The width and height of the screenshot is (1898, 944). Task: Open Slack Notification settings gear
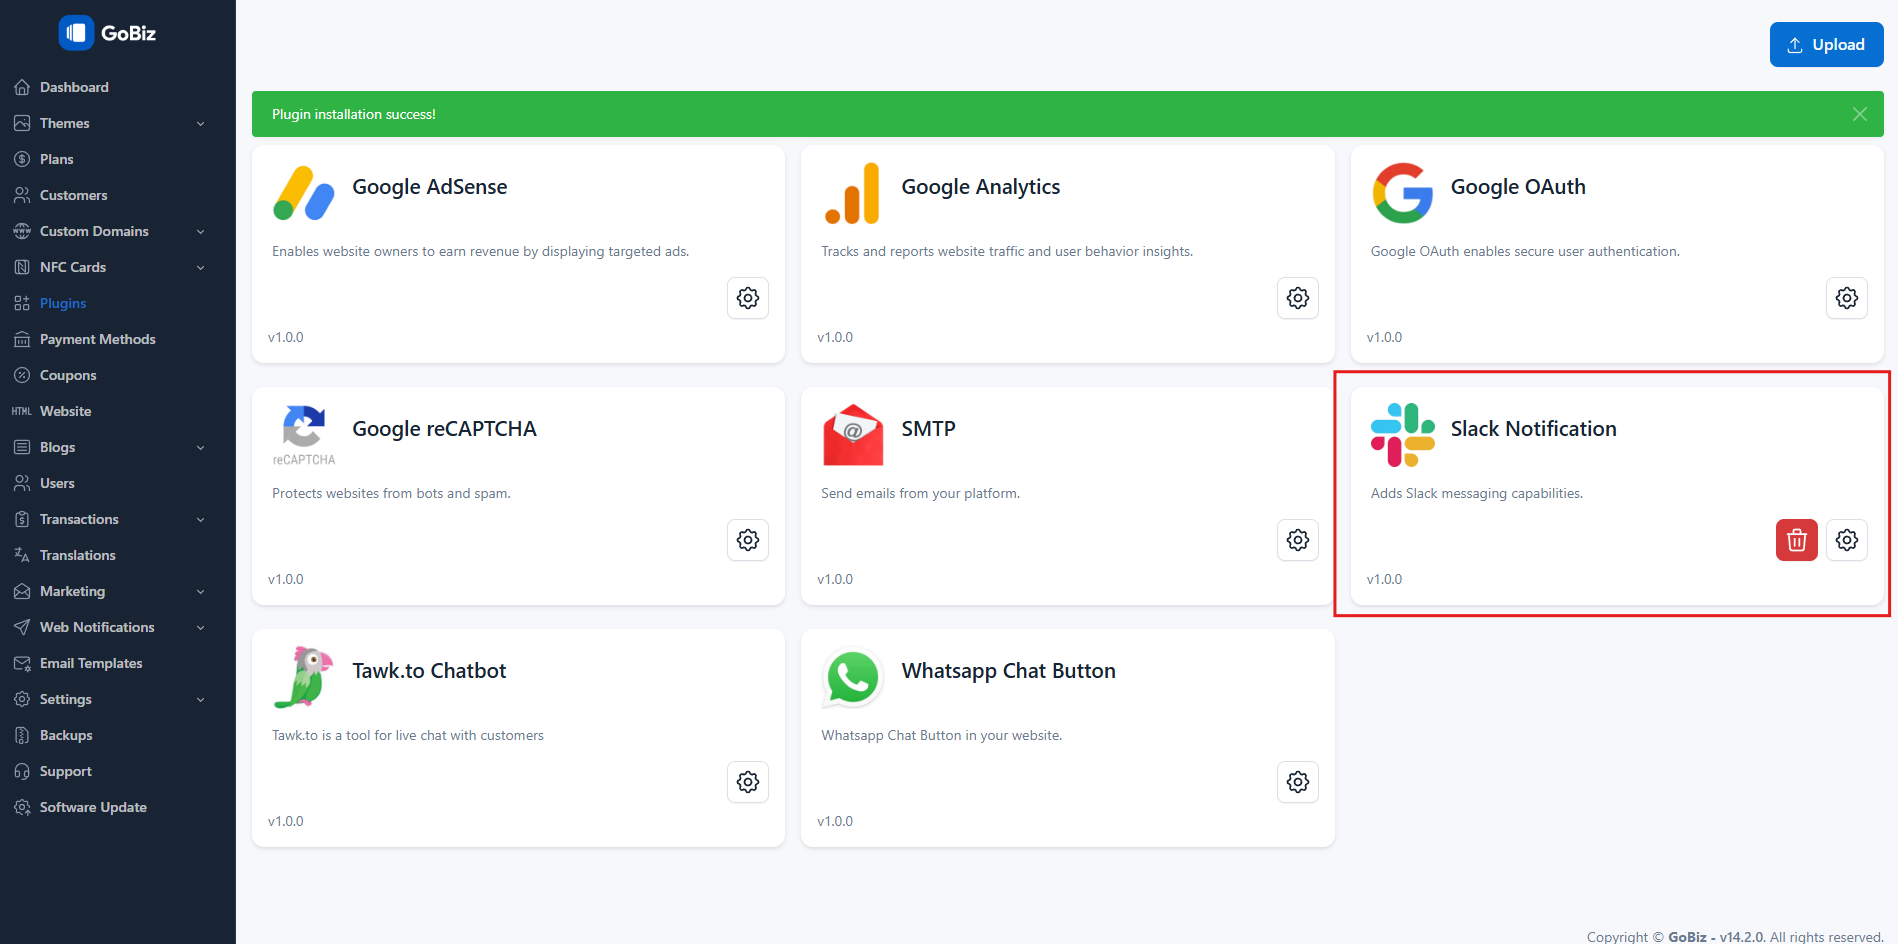point(1846,540)
